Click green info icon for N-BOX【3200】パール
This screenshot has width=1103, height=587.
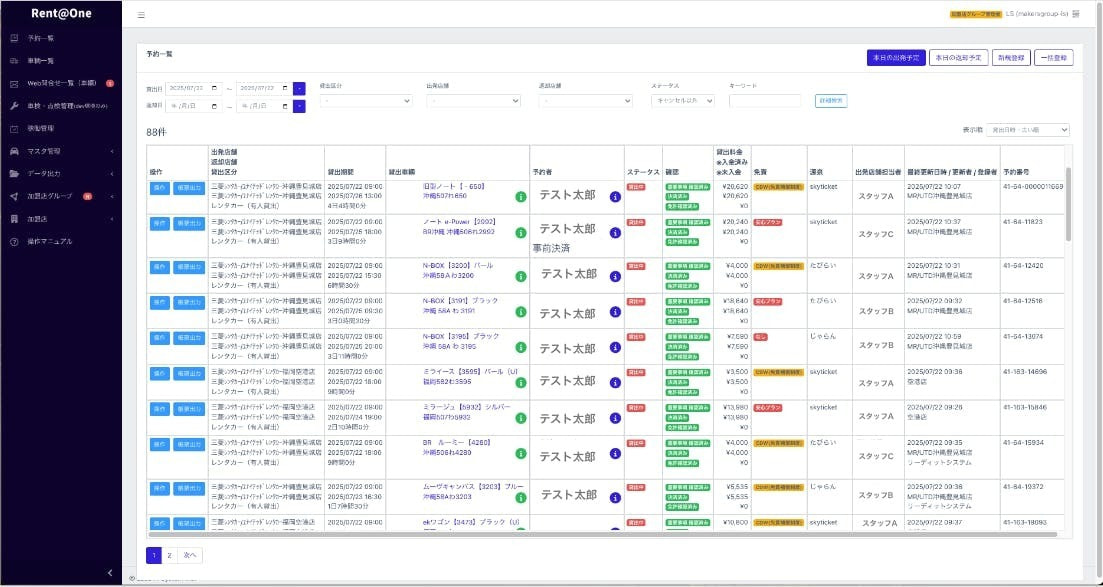520,274
